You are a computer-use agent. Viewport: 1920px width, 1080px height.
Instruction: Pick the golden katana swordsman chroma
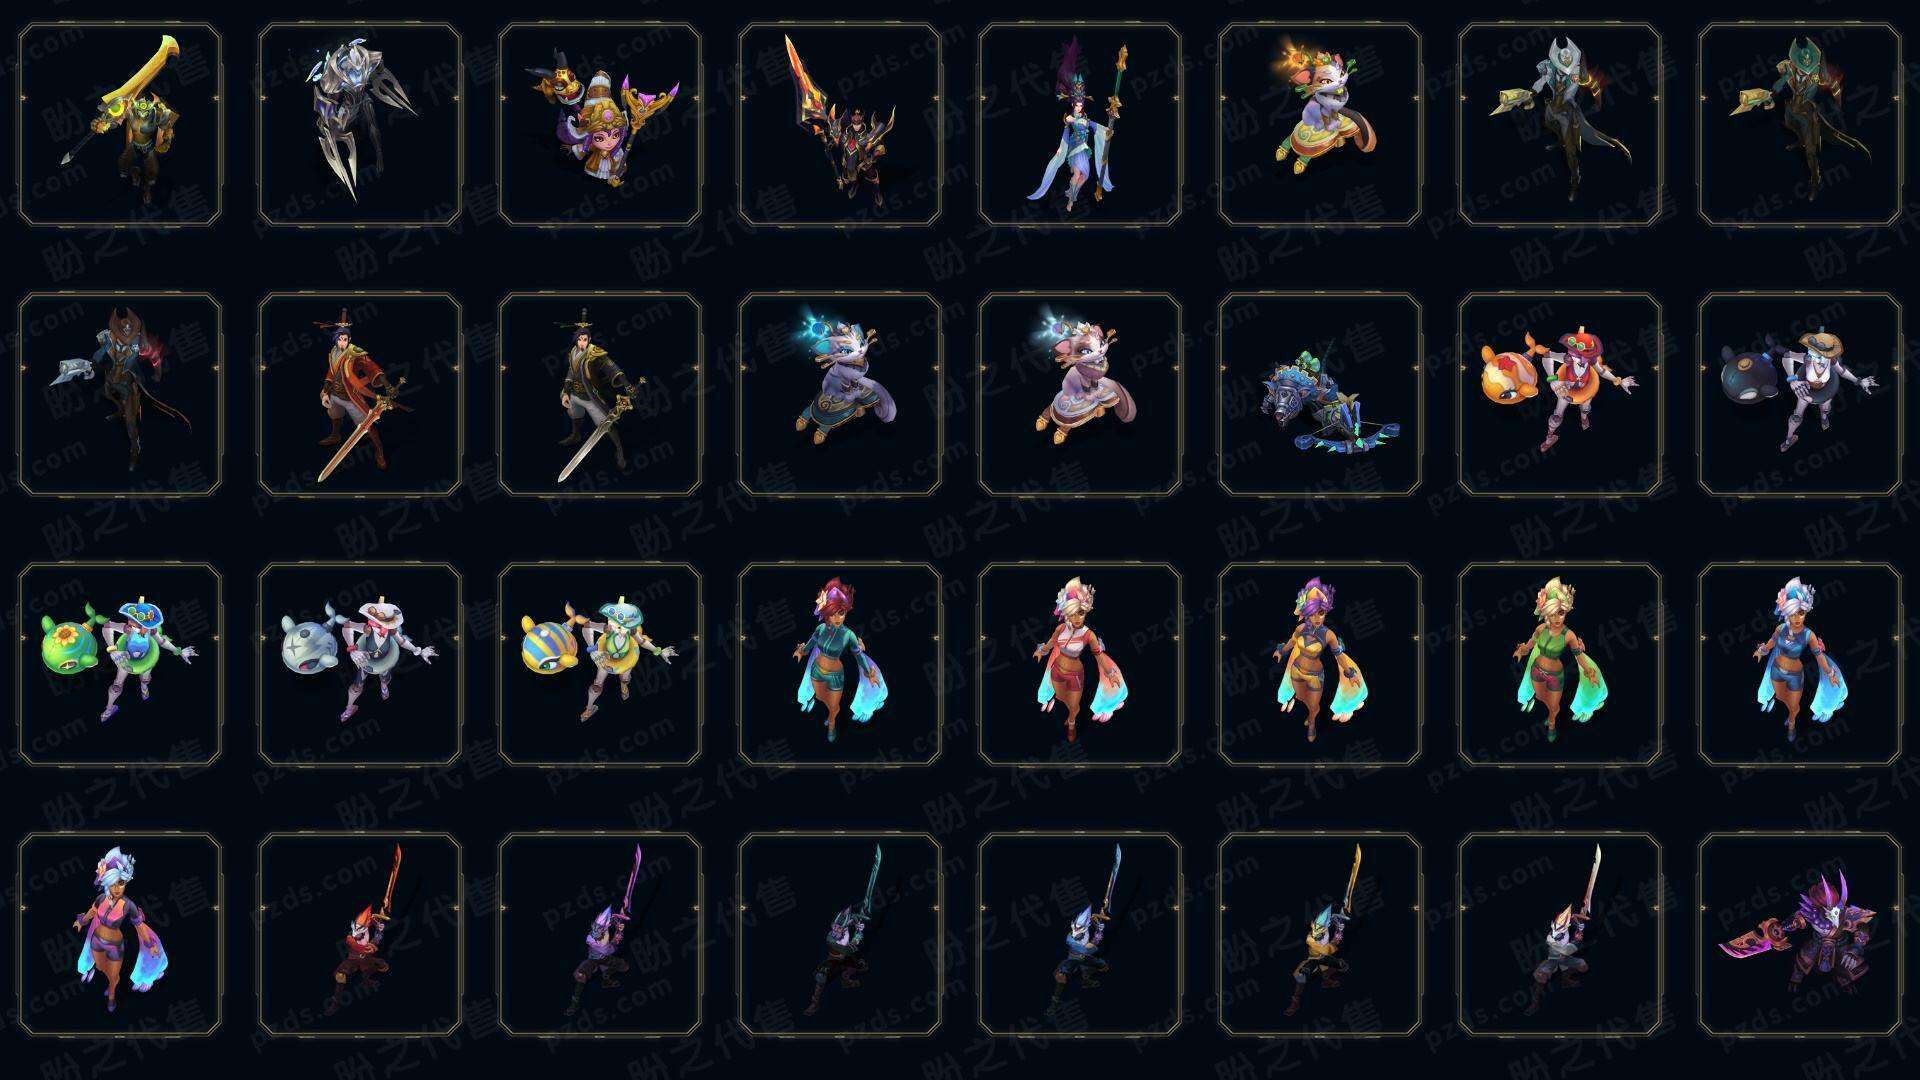[x=1320, y=934]
